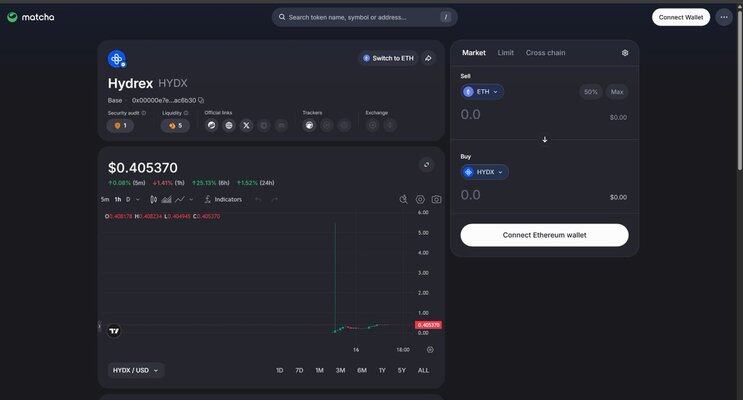Image resolution: width=743 pixels, height=400 pixels.
Task: Set chart range to 6M
Action: 362,370
